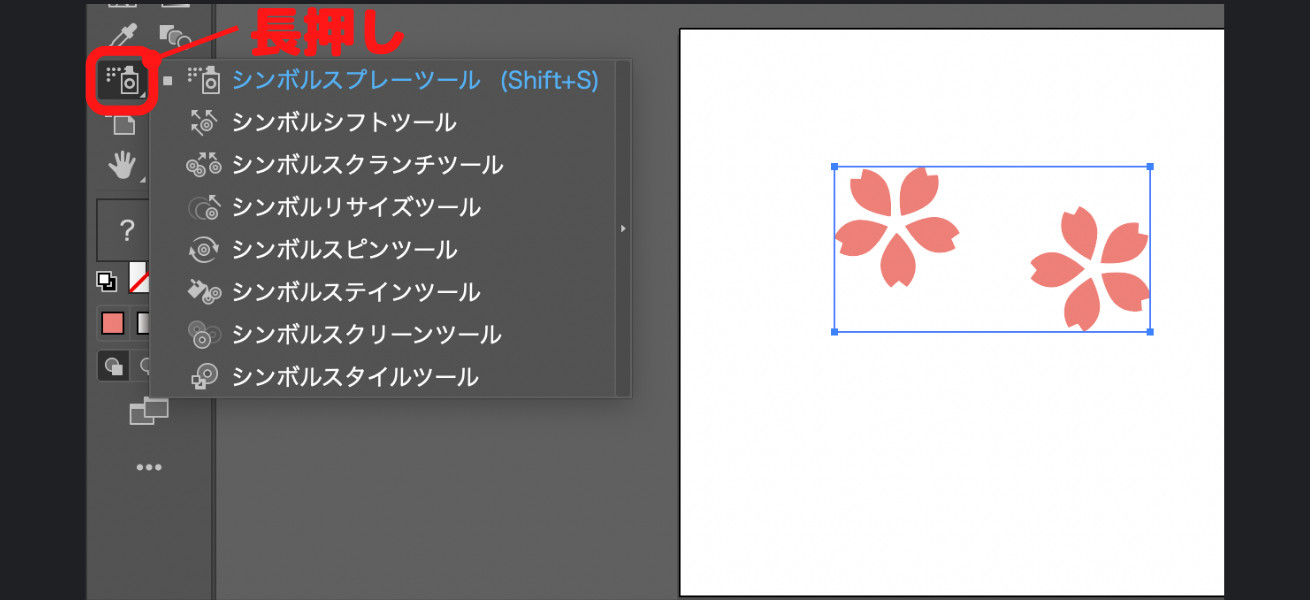Click the circled Symbol Sprayer tool icon
Image resolution: width=1310 pixels, height=600 pixels.
[122, 82]
